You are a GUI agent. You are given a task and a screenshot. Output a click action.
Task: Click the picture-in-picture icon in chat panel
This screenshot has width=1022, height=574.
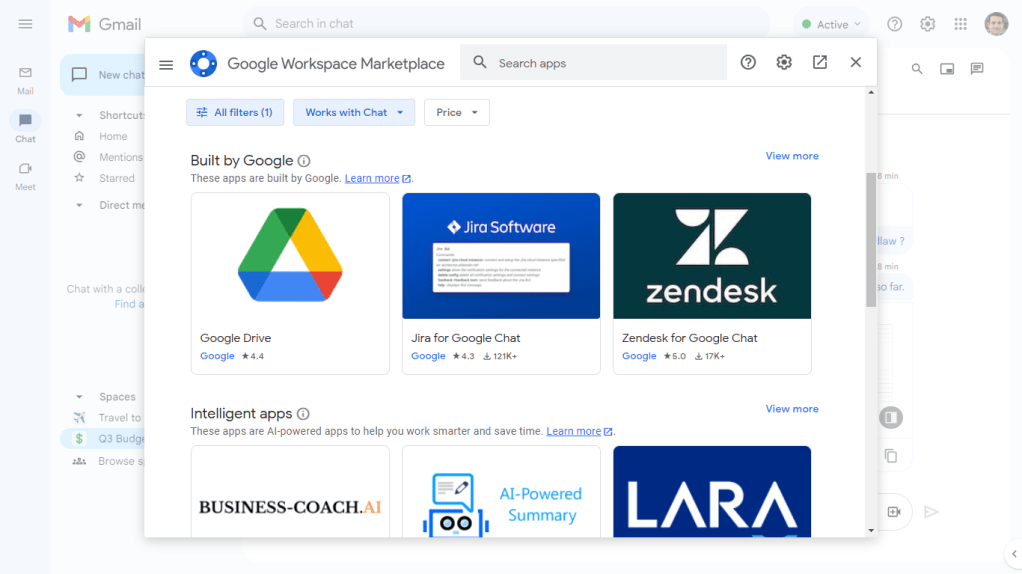(x=947, y=68)
